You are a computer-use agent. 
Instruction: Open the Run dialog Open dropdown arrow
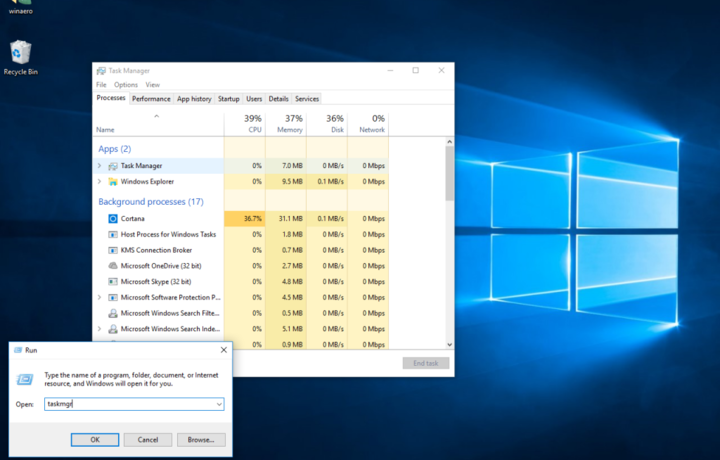click(219, 404)
